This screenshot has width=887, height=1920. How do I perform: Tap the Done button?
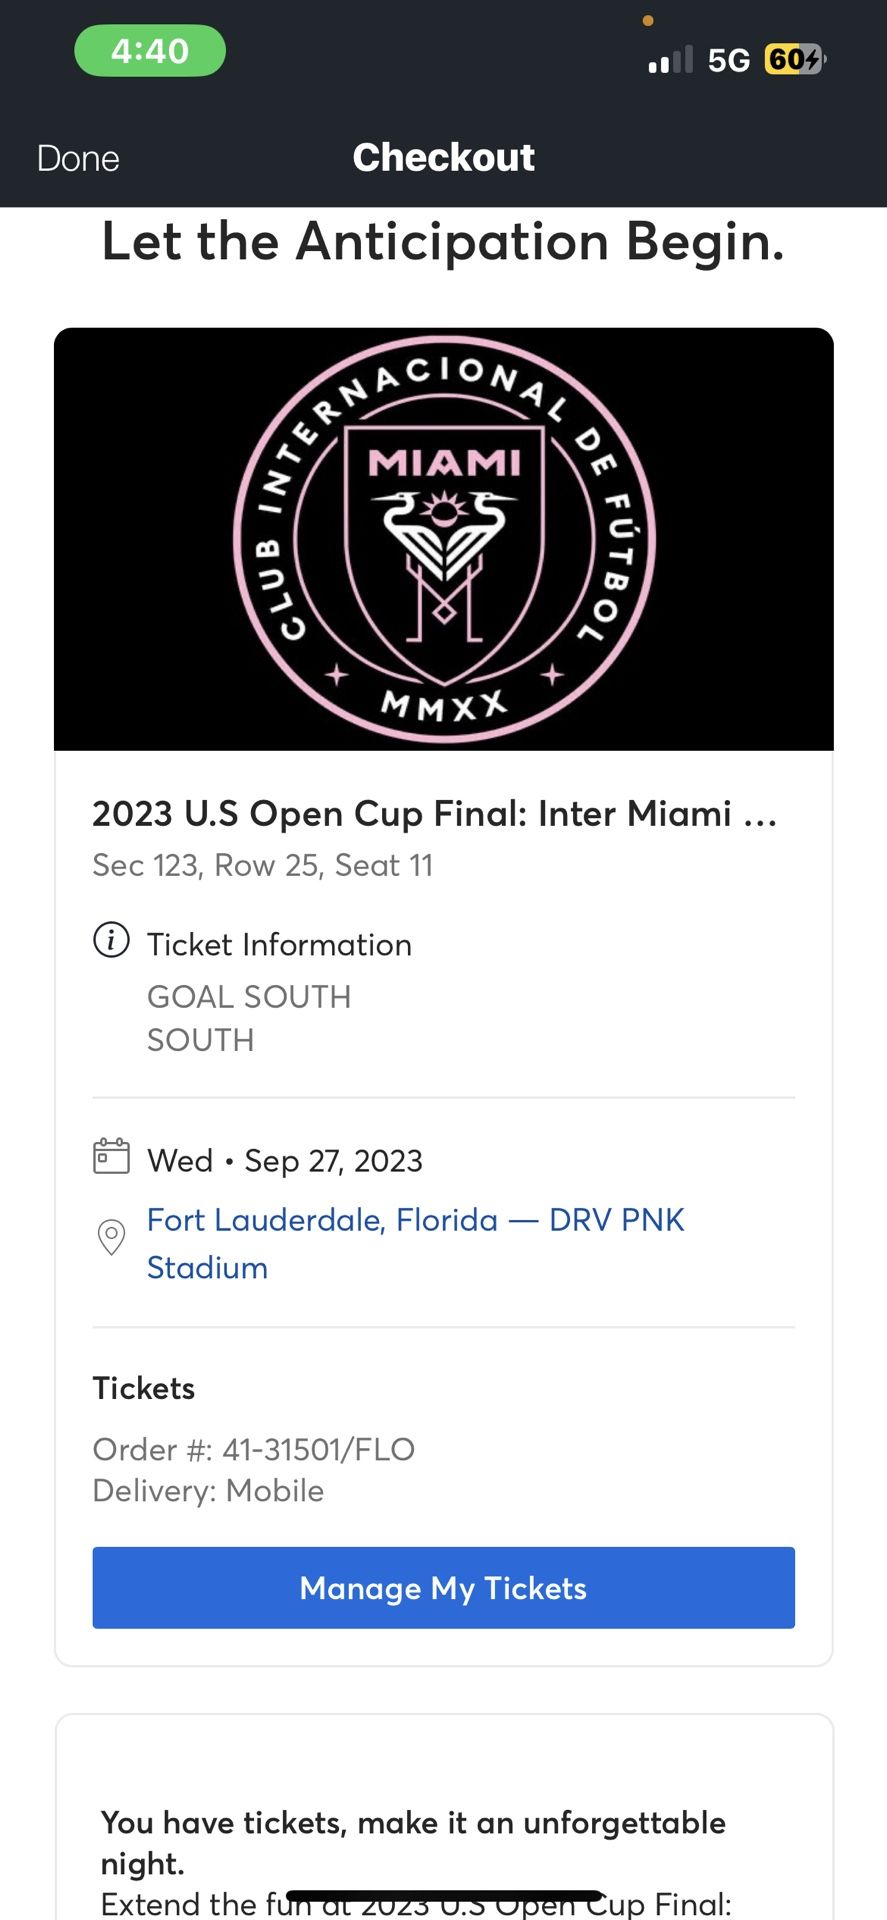point(78,158)
